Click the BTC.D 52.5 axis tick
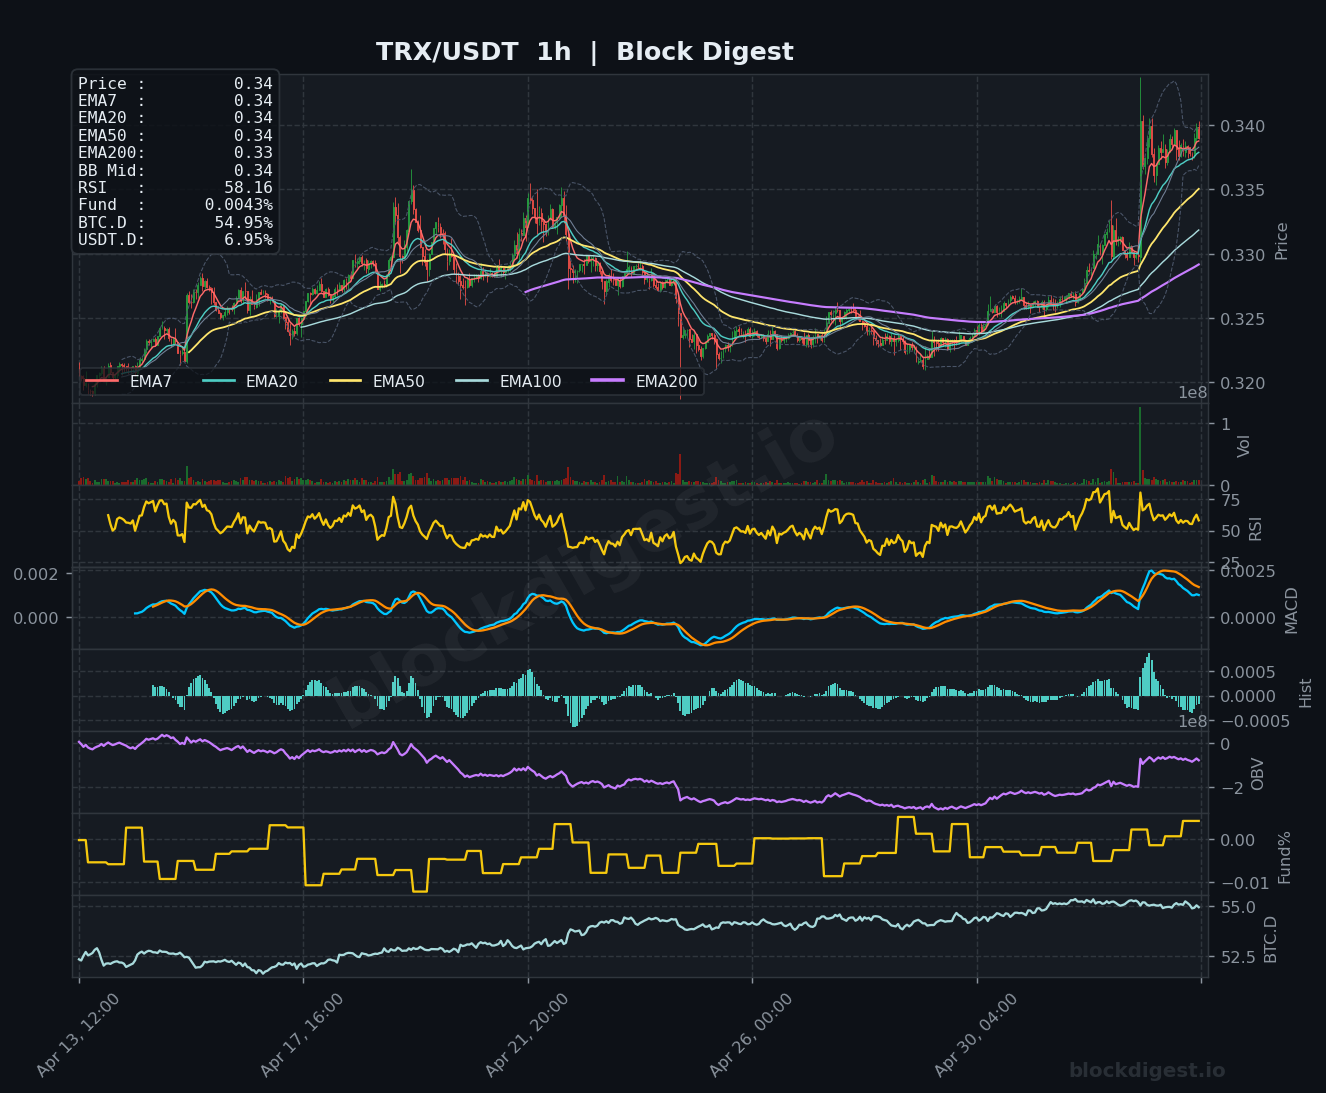 click(x=1236, y=957)
